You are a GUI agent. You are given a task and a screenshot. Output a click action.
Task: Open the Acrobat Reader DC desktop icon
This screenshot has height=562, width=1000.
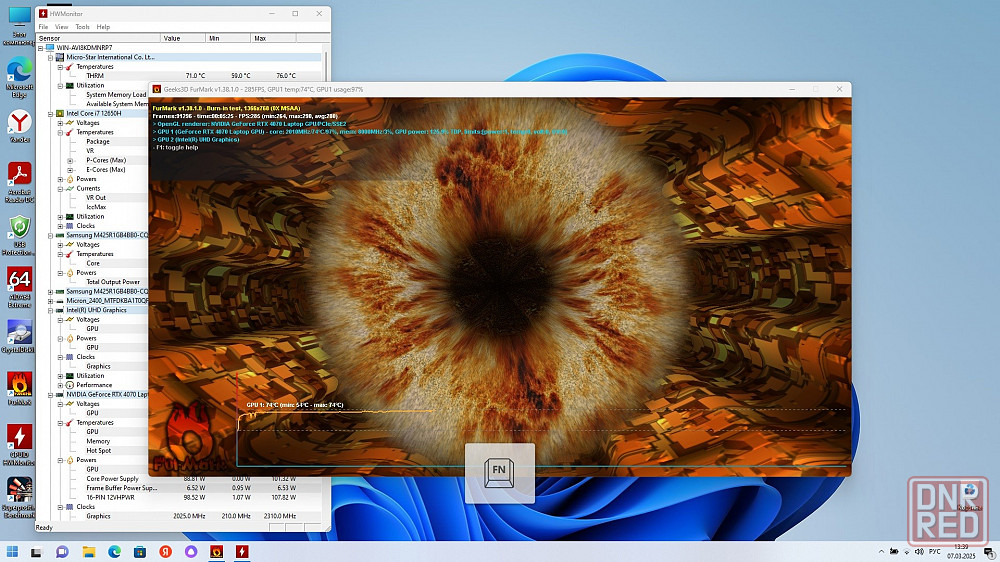click(19, 182)
